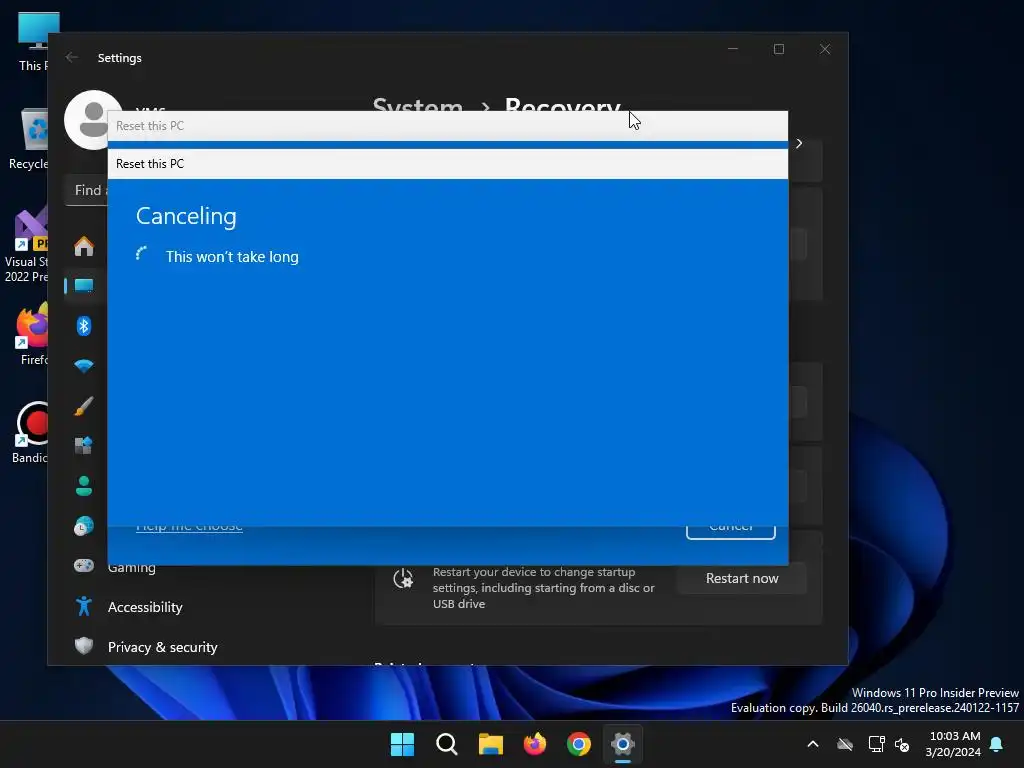Maximize the Settings window

(778, 49)
